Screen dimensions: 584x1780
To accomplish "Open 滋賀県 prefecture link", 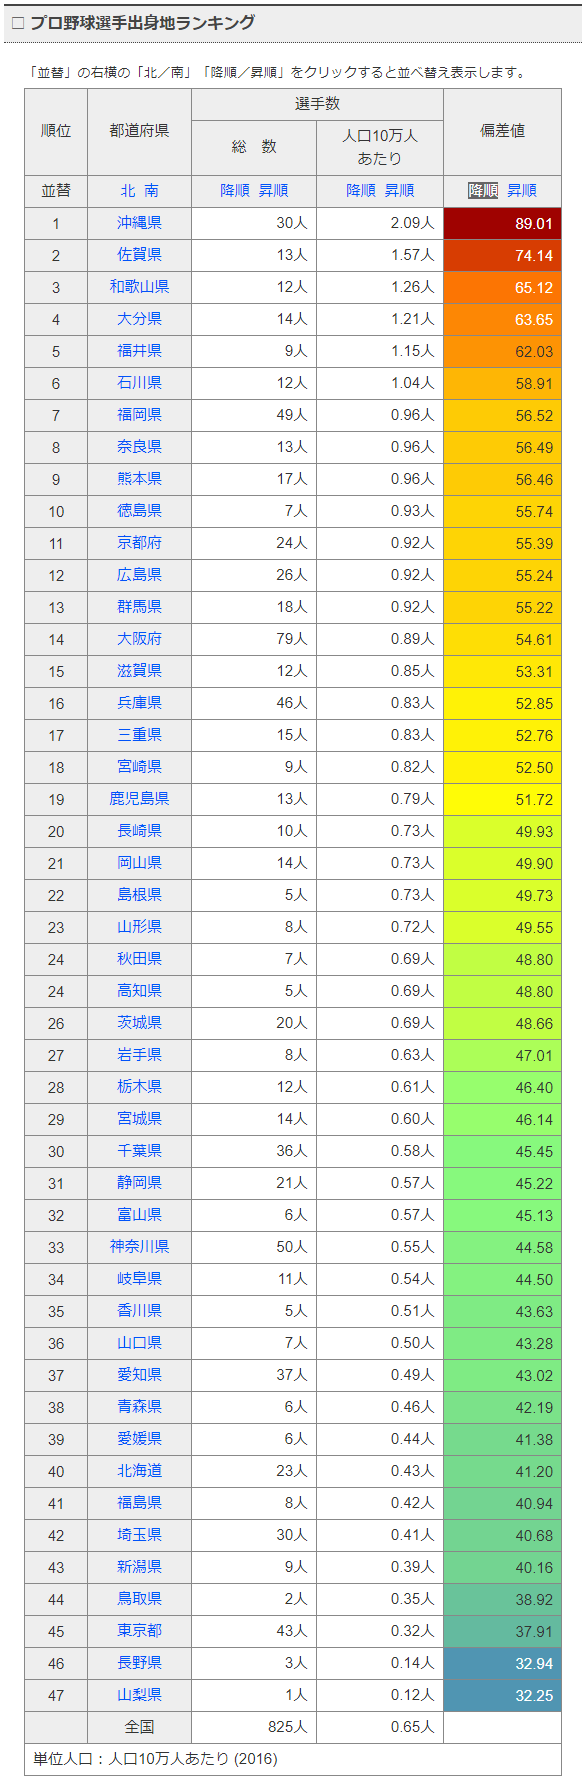I will tap(139, 671).
